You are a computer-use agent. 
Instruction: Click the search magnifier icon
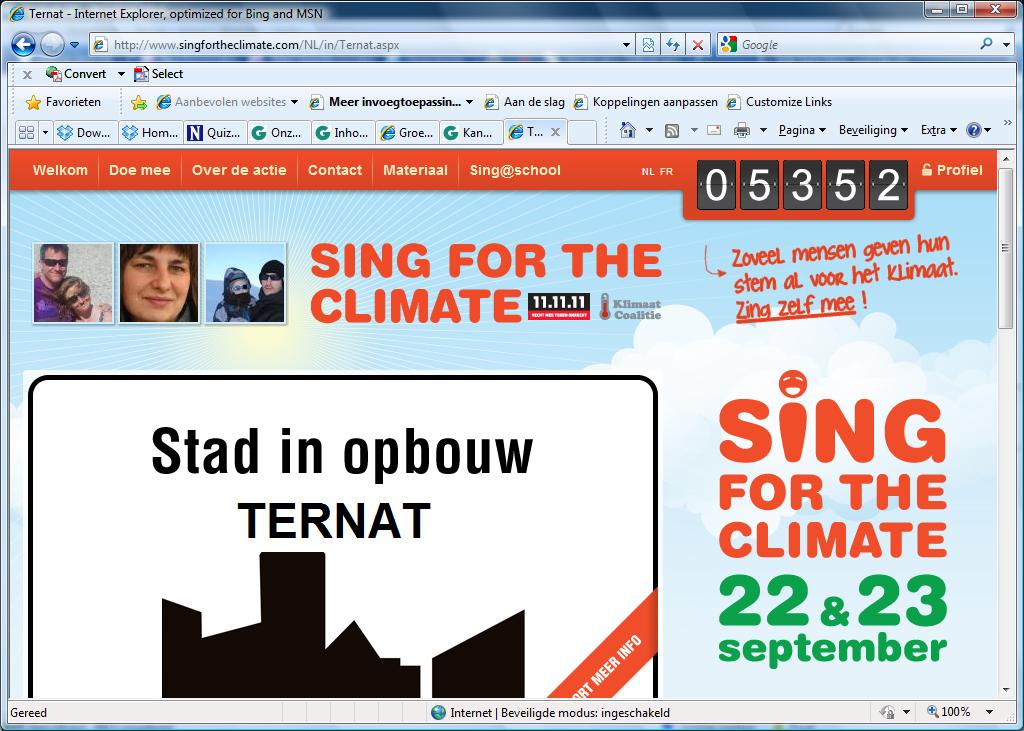pyautogui.click(x=986, y=44)
